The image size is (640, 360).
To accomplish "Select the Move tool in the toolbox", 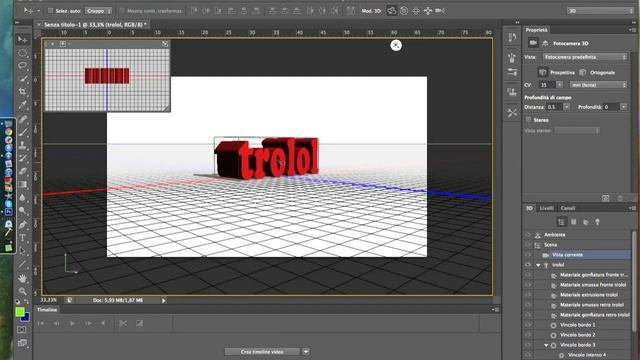I will click(x=22, y=40).
